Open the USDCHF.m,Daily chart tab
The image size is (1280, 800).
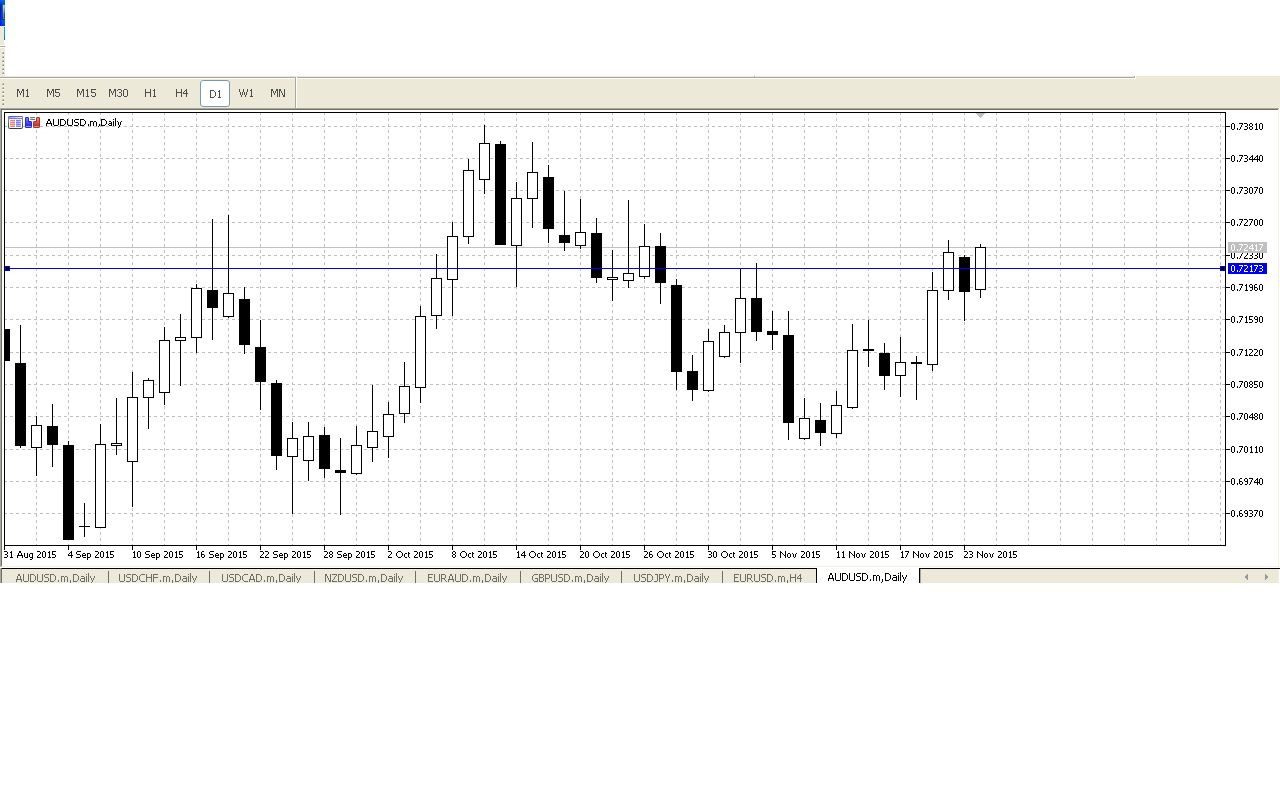pyautogui.click(x=157, y=577)
